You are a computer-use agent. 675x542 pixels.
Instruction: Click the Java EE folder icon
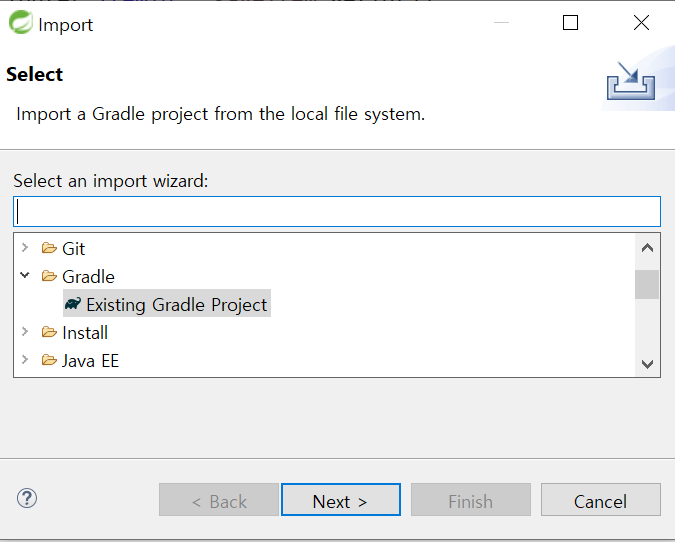(x=49, y=361)
